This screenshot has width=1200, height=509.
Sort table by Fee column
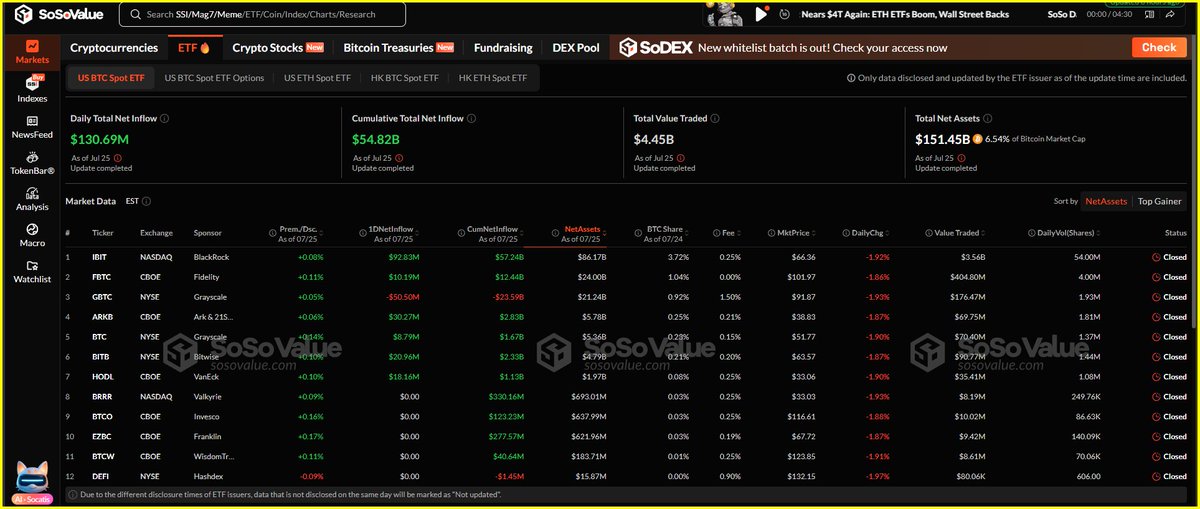tap(729, 232)
